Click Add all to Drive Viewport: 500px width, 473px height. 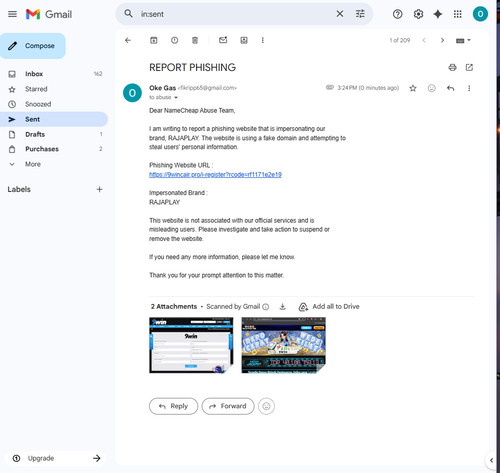329,307
